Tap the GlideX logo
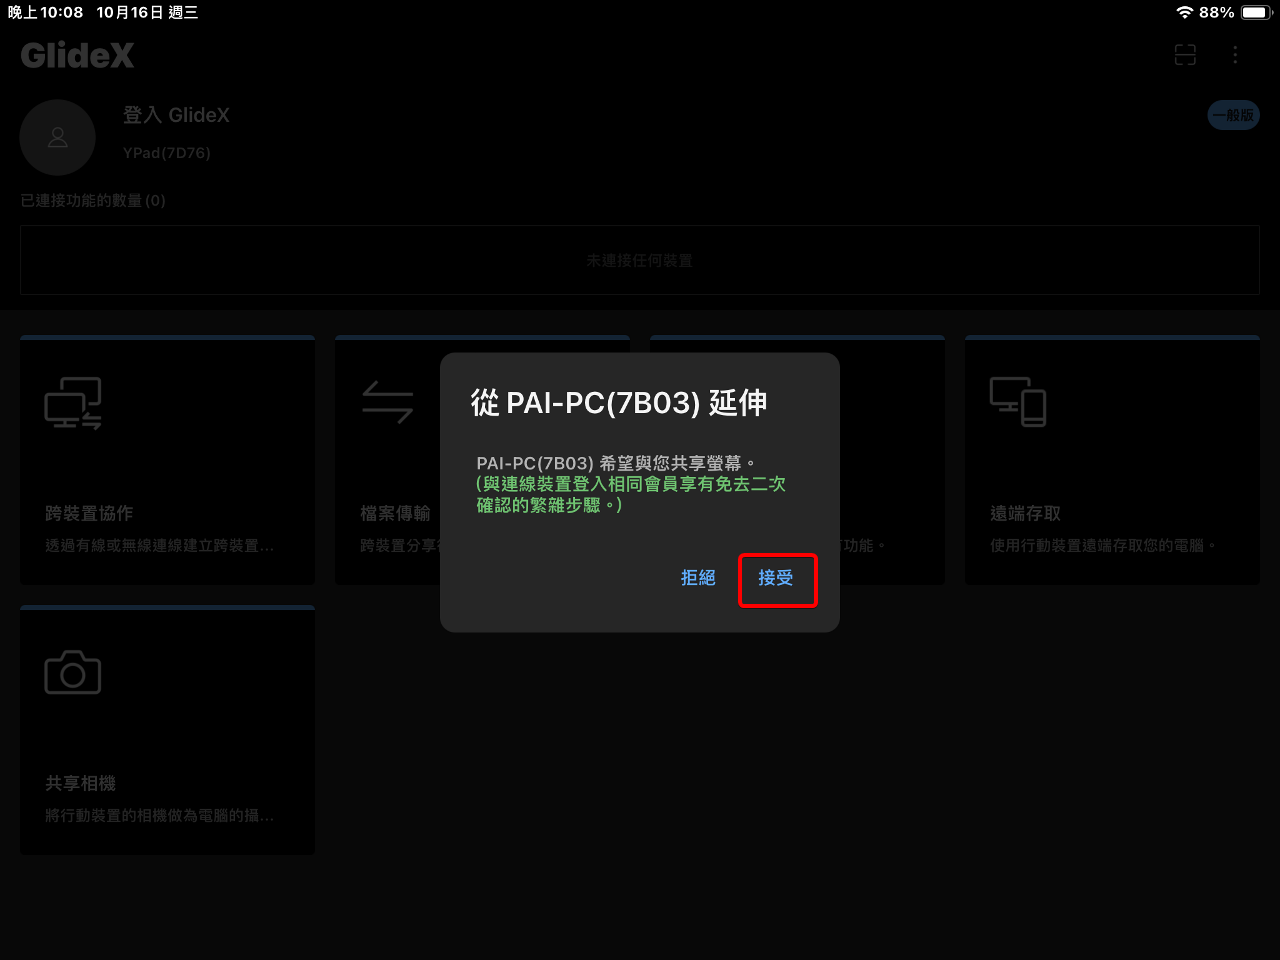The width and height of the screenshot is (1280, 960). coord(77,55)
